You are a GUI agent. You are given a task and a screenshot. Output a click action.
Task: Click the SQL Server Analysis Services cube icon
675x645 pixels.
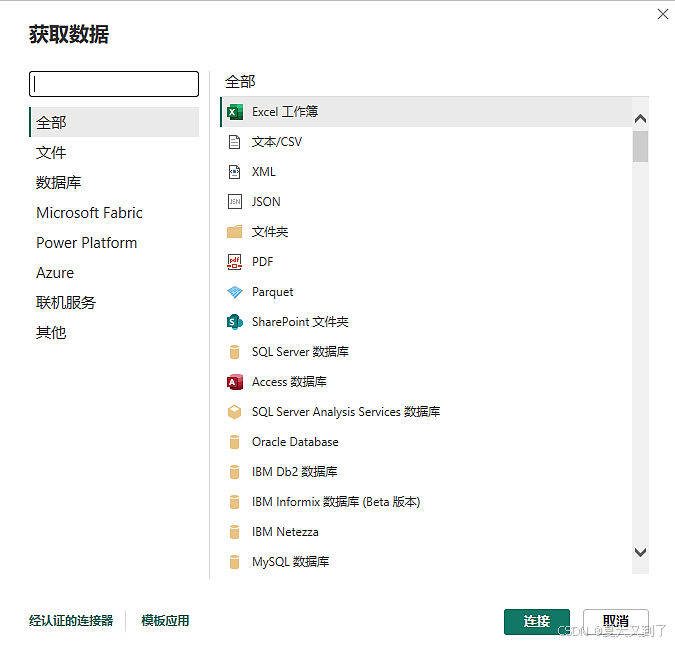pos(235,412)
